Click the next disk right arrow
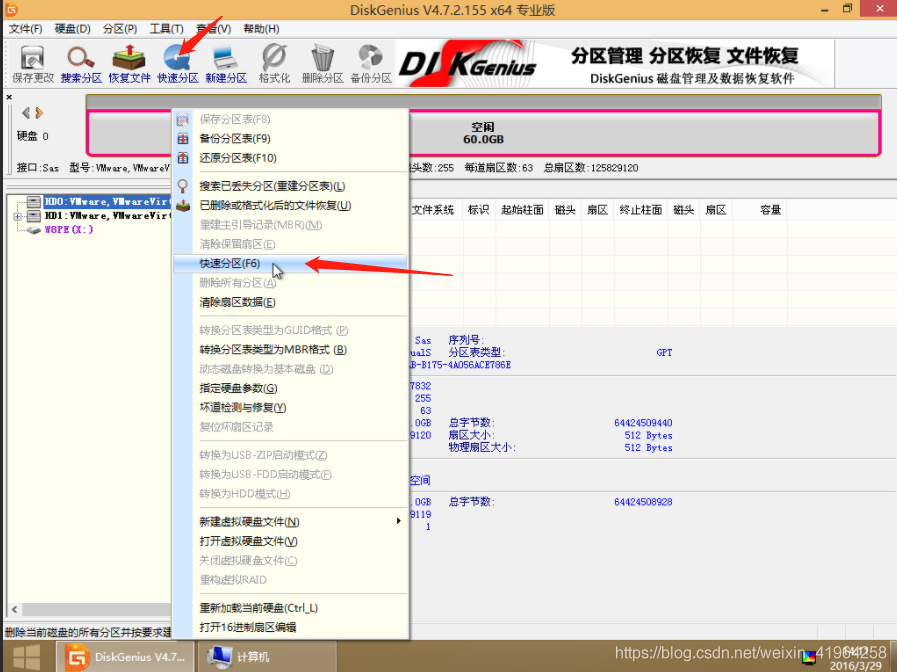This screenshot has height=672, width=897. tap(39, 113)
